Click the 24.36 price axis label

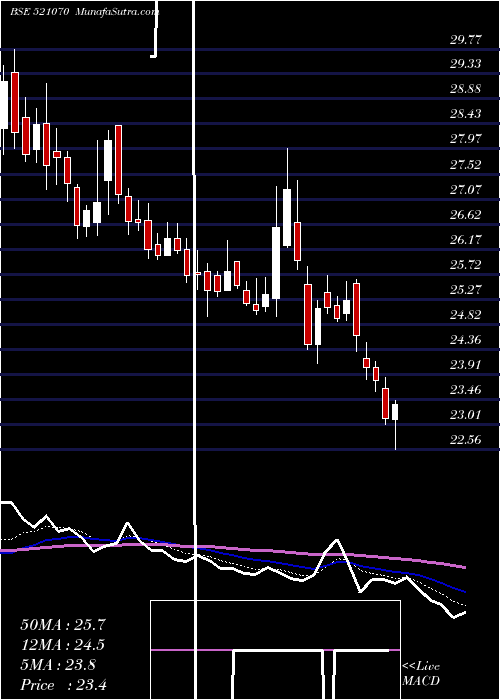click(x=466, y=341)
